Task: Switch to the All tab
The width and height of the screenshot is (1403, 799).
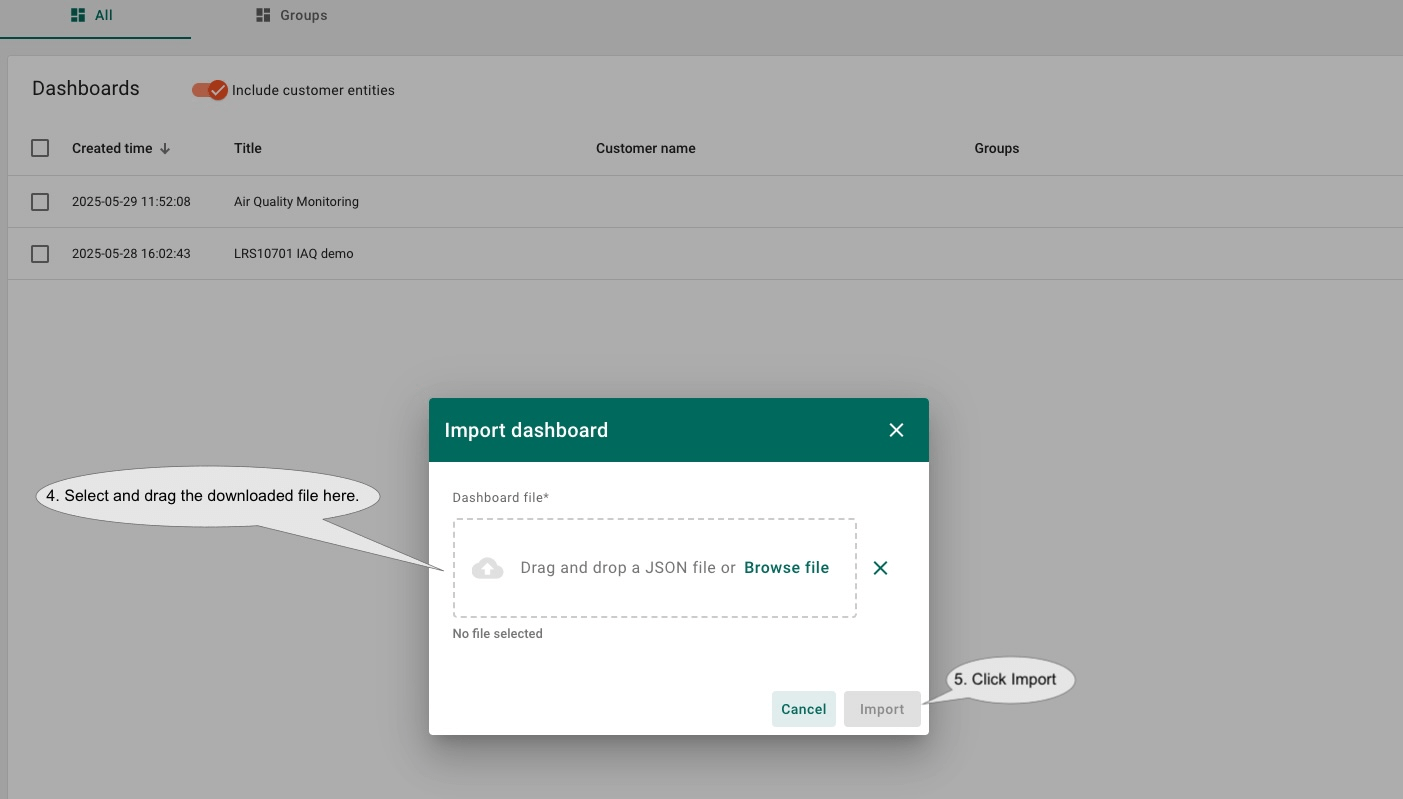Action: [93, 16]
